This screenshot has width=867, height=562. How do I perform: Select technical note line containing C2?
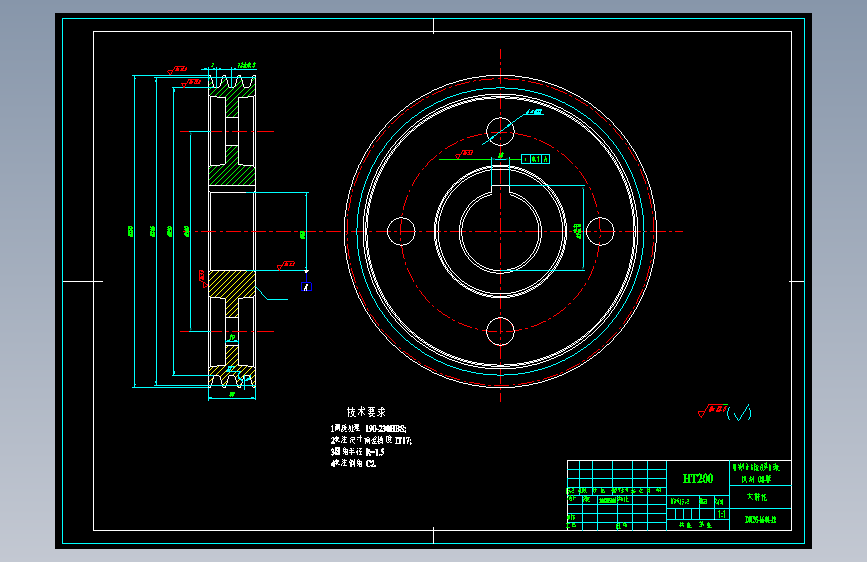click(353, 464)
